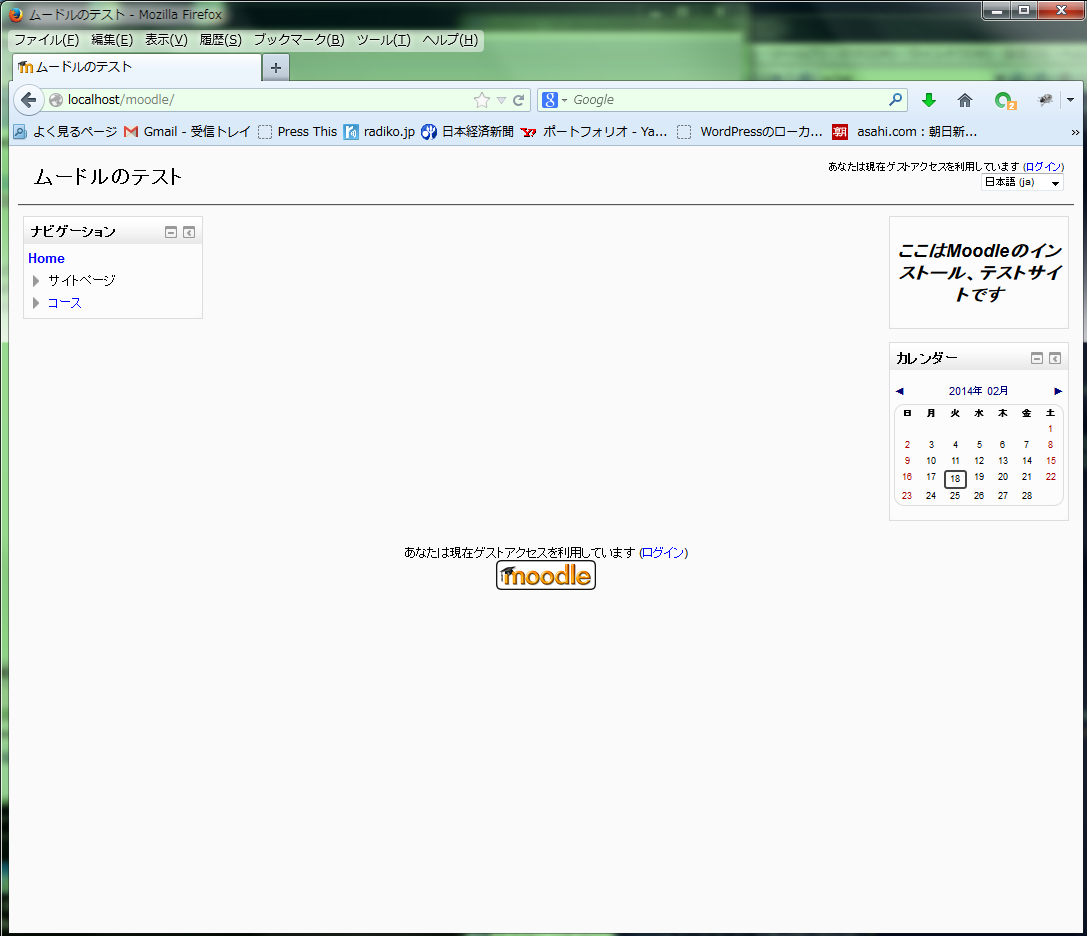Viewport: 1087px width, 936px height.
Task: Click the header ログイン link
Action: point(1043,166)
